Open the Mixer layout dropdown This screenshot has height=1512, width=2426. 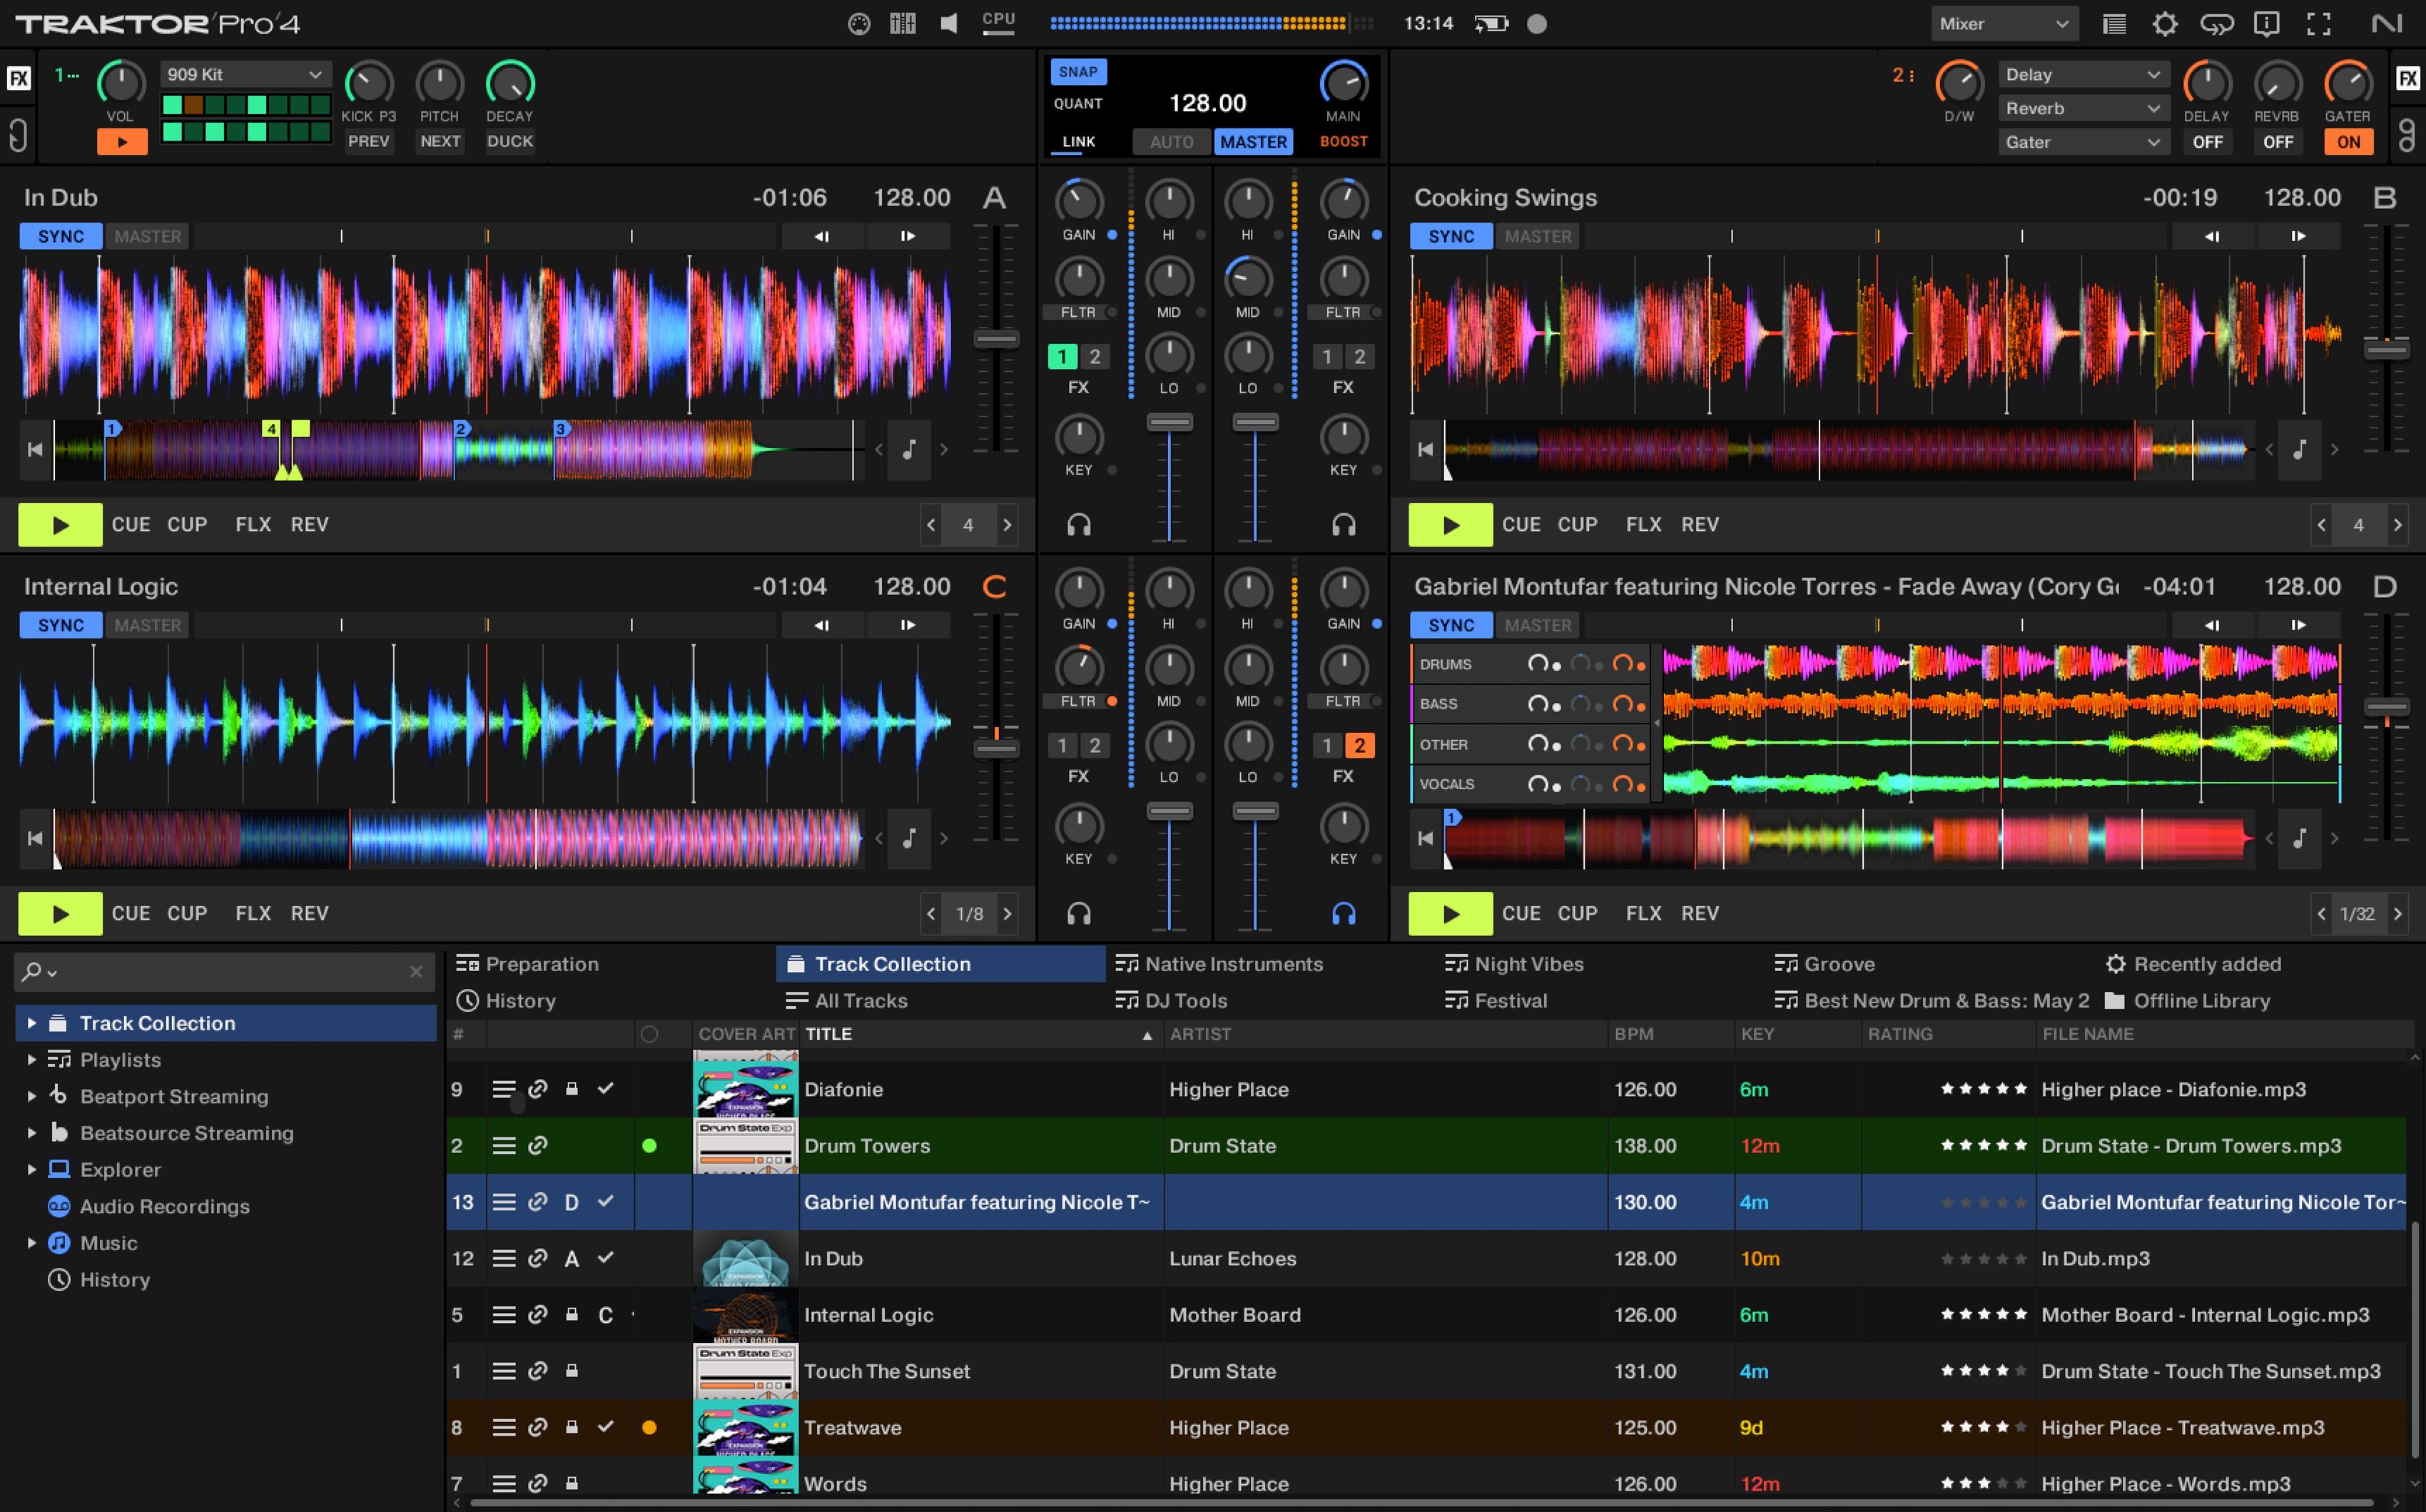(x=2002, y=23)
